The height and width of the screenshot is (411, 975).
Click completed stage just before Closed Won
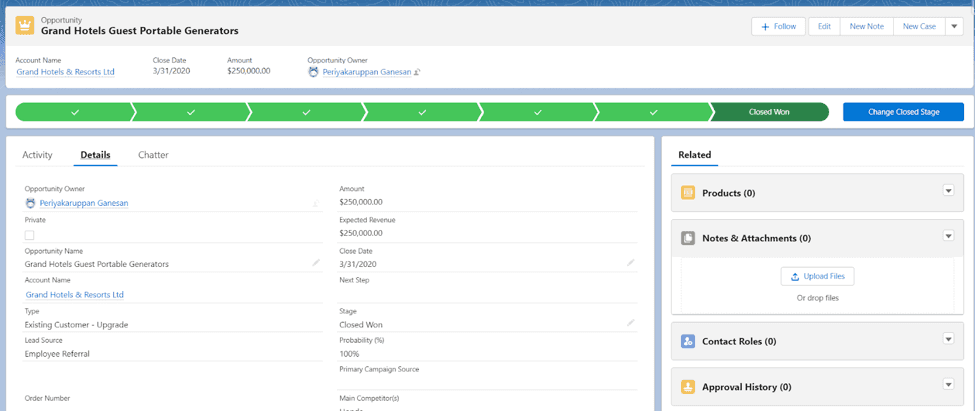(653, 112)
